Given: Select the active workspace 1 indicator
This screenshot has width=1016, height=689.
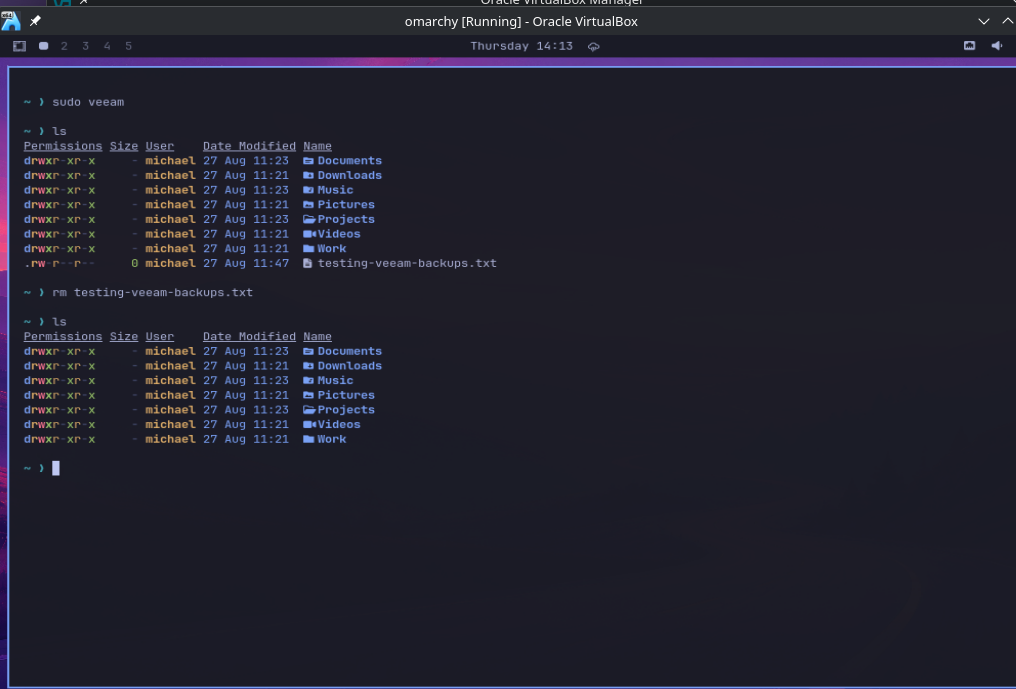Looking at the screenshot, I should coord(43,46).
